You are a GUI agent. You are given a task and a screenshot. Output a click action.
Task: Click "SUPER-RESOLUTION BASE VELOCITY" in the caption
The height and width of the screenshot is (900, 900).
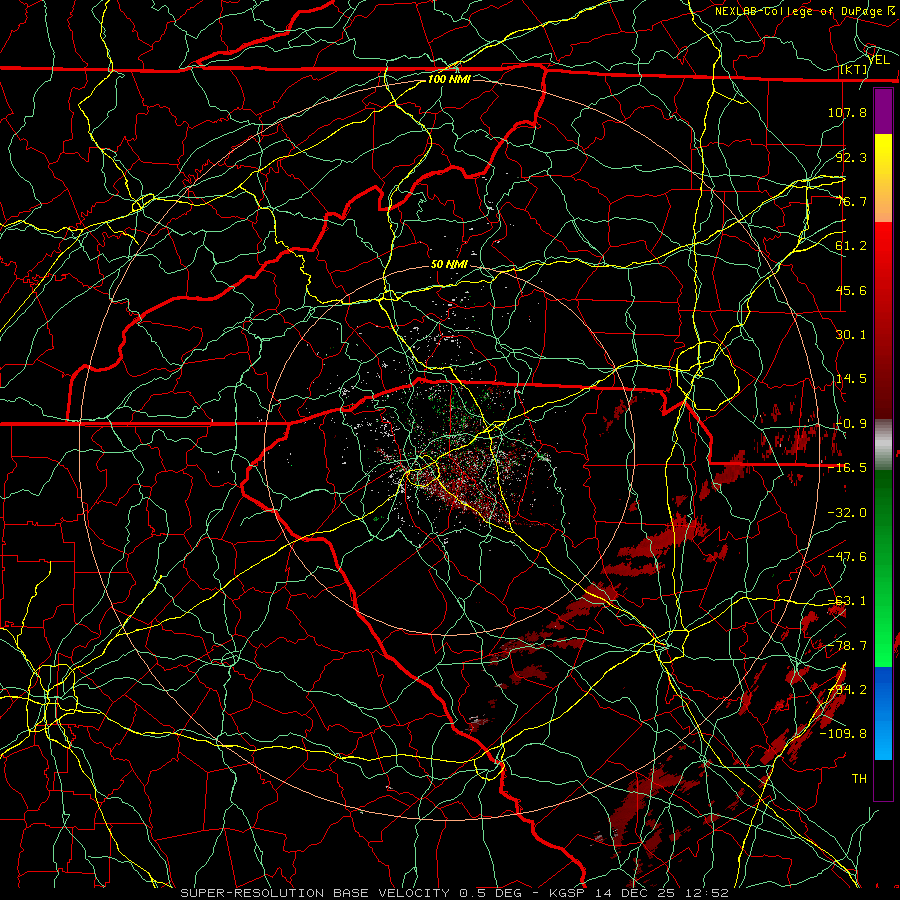317,893
